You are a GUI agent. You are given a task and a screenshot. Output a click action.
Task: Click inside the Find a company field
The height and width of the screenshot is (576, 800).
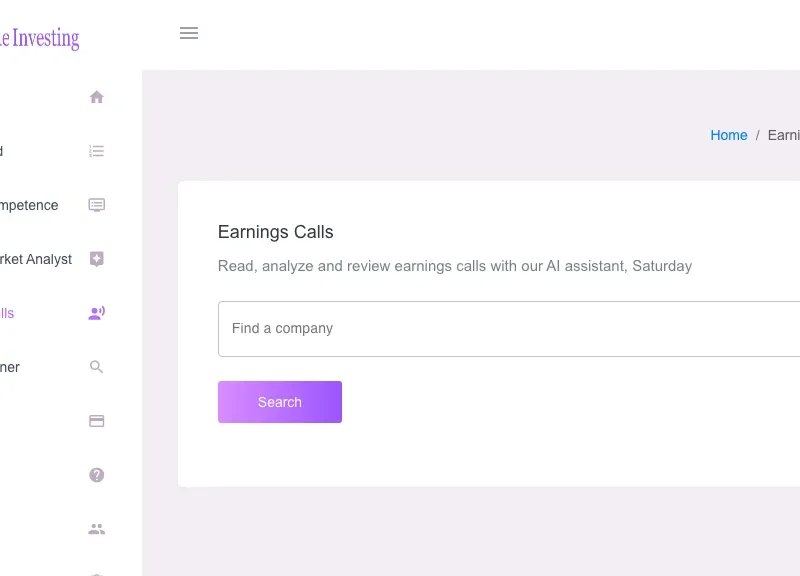click(x=400, y=328)
